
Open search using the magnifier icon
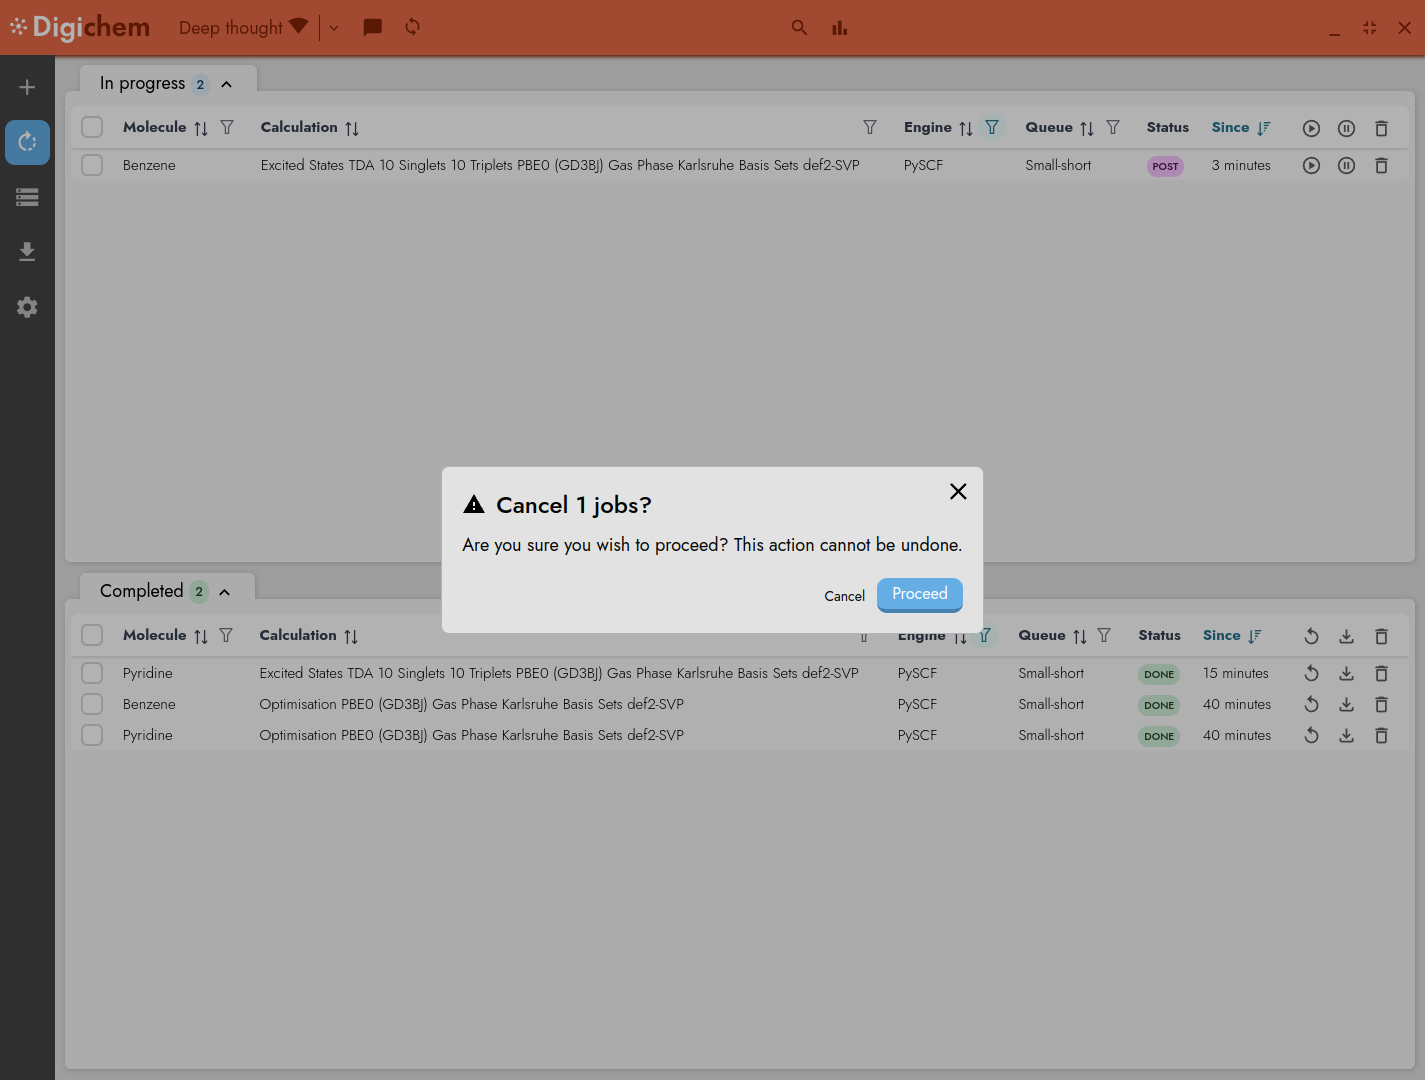pyautogui.click(x=799, y=27)
